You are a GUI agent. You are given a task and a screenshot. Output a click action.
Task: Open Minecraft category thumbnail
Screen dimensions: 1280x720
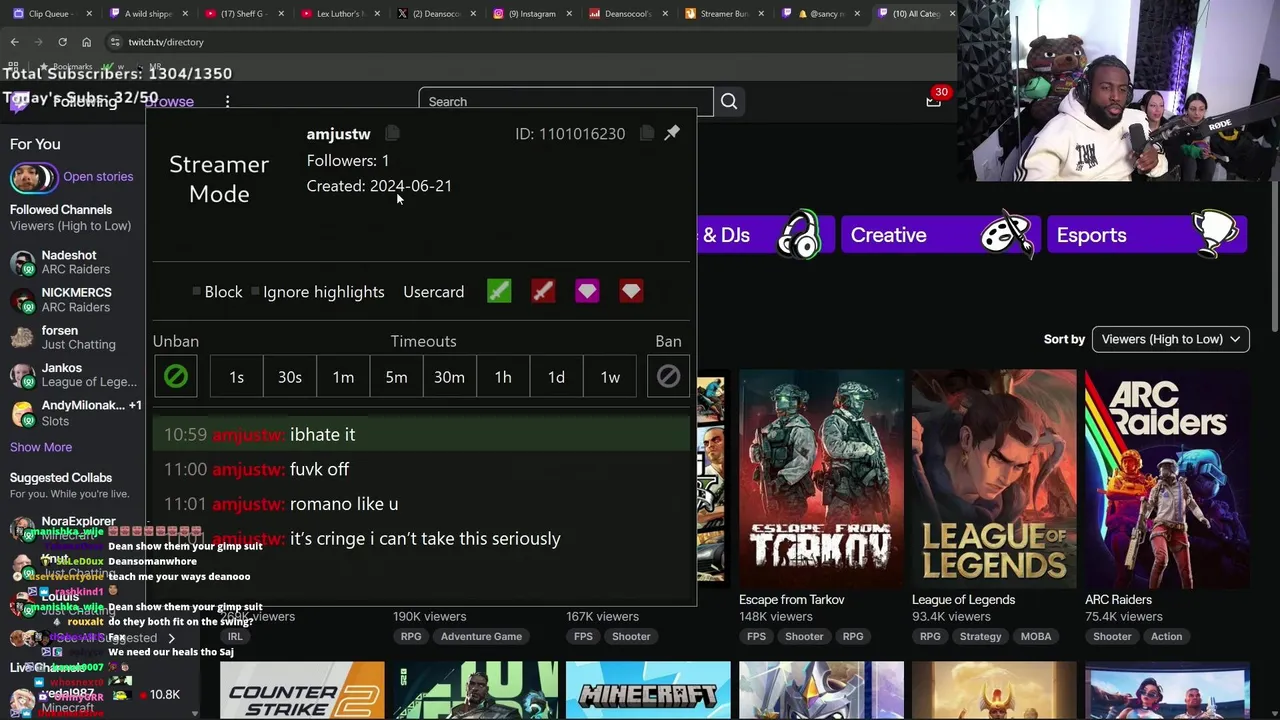tap(648, 691)
